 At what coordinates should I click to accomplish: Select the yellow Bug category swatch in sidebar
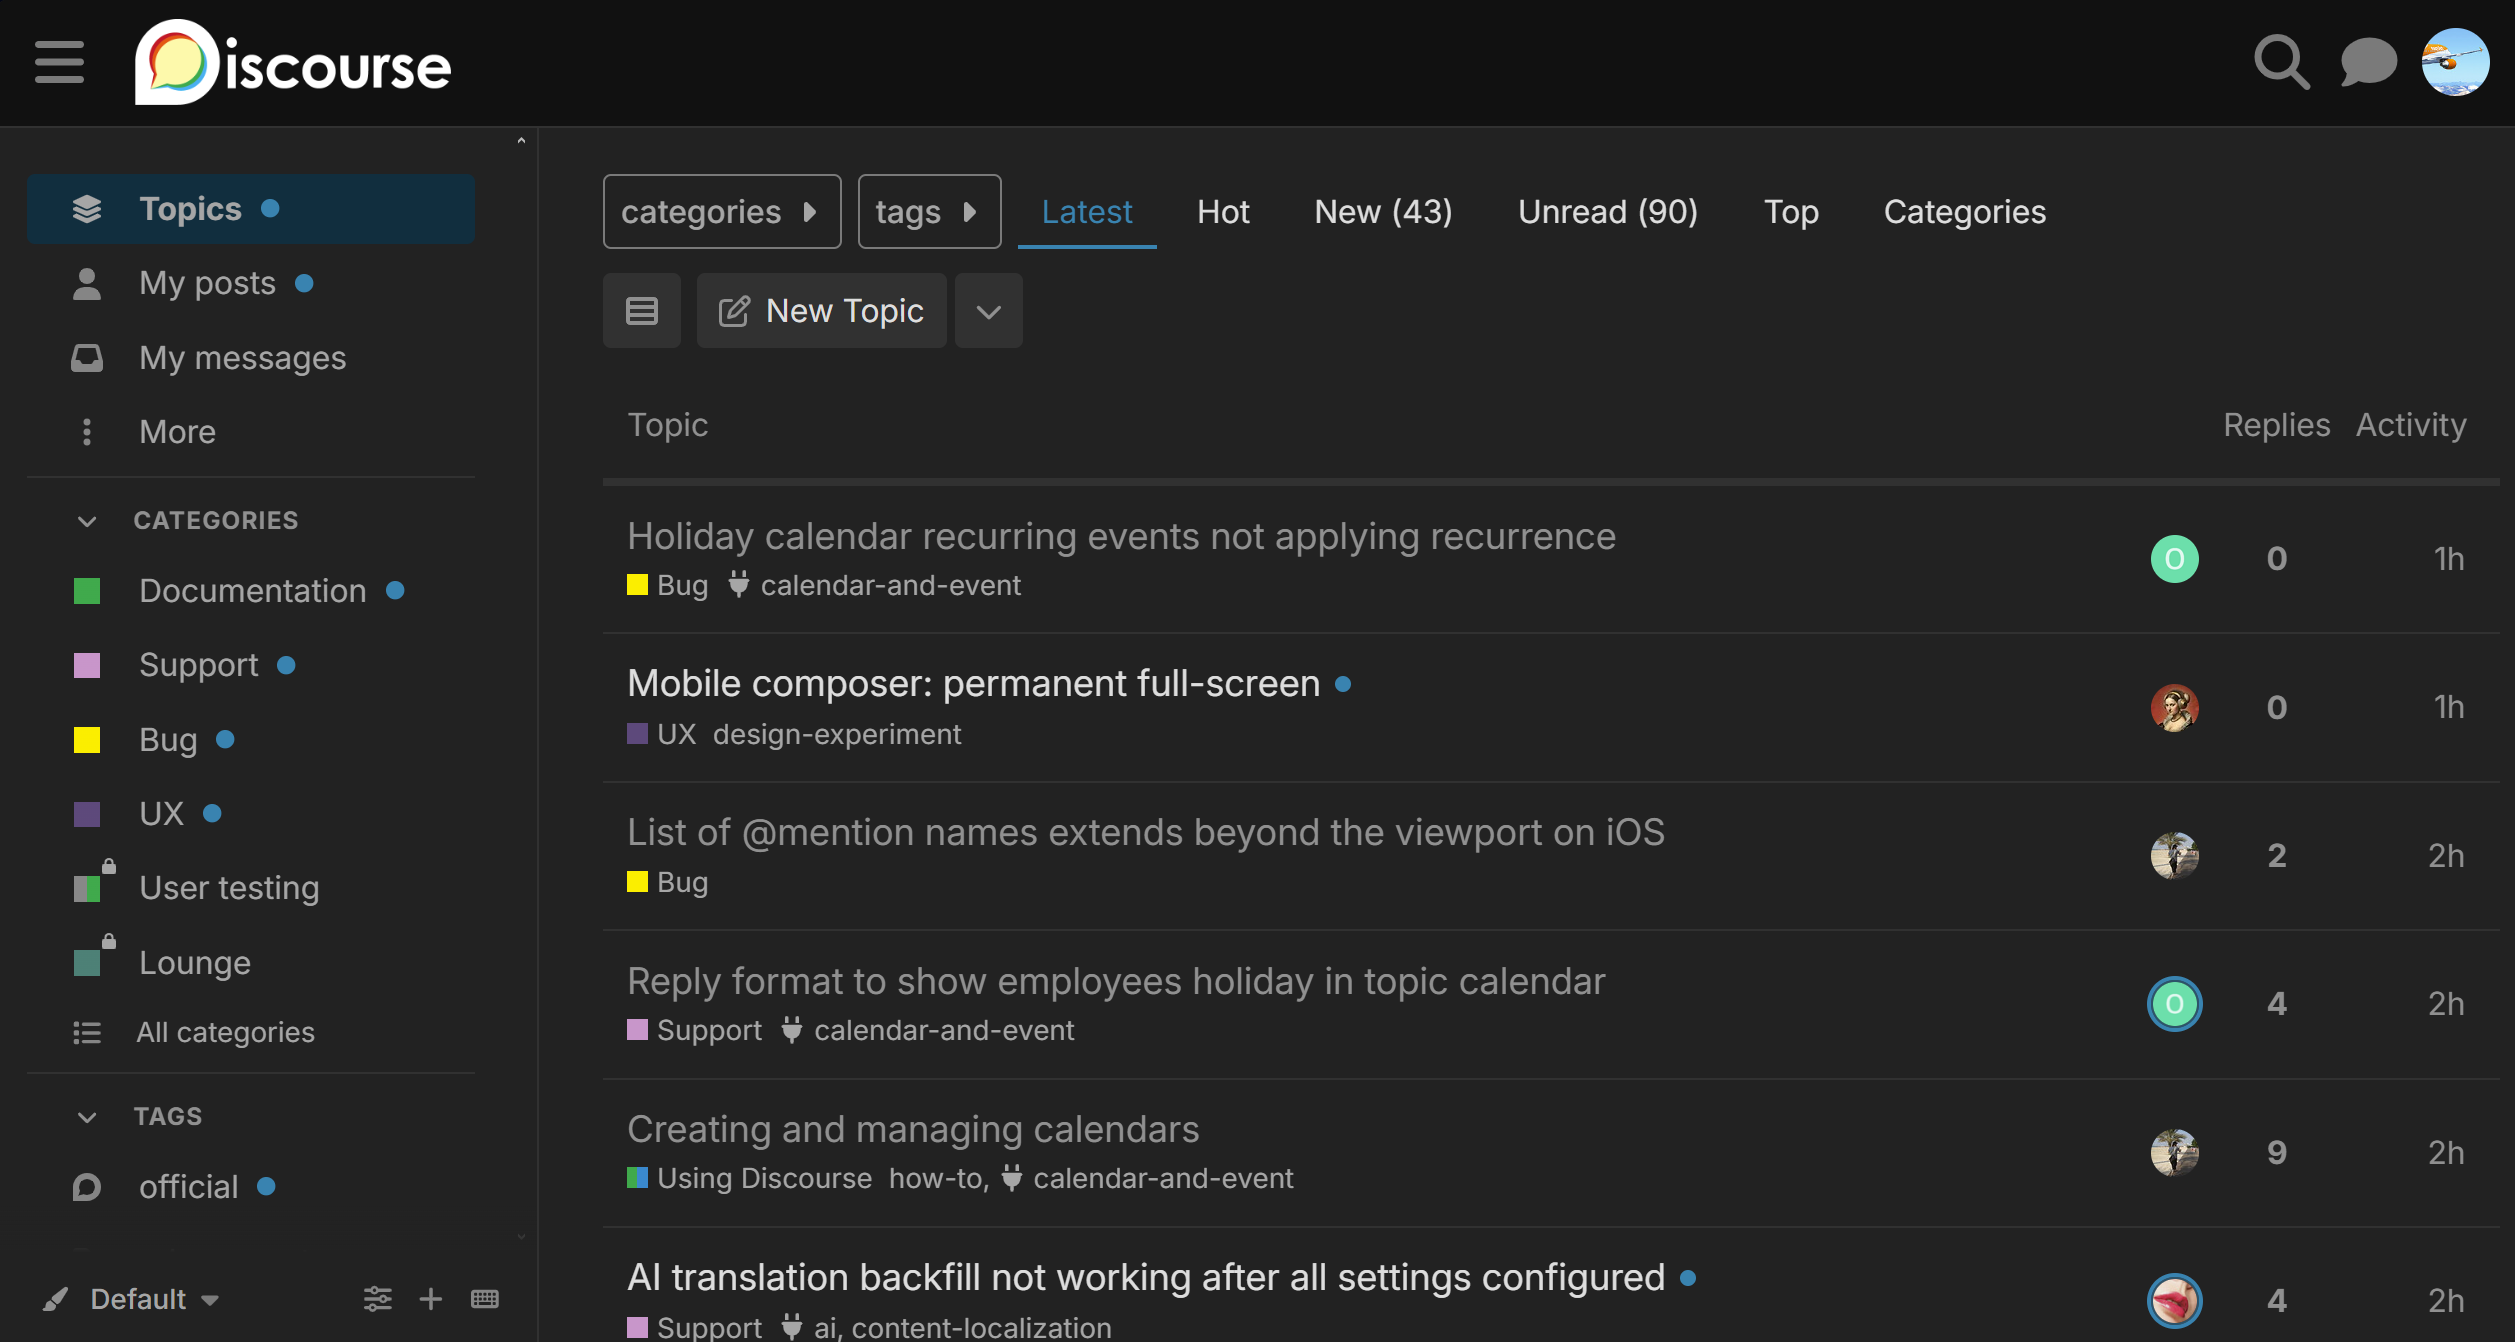tap(87, 740)
